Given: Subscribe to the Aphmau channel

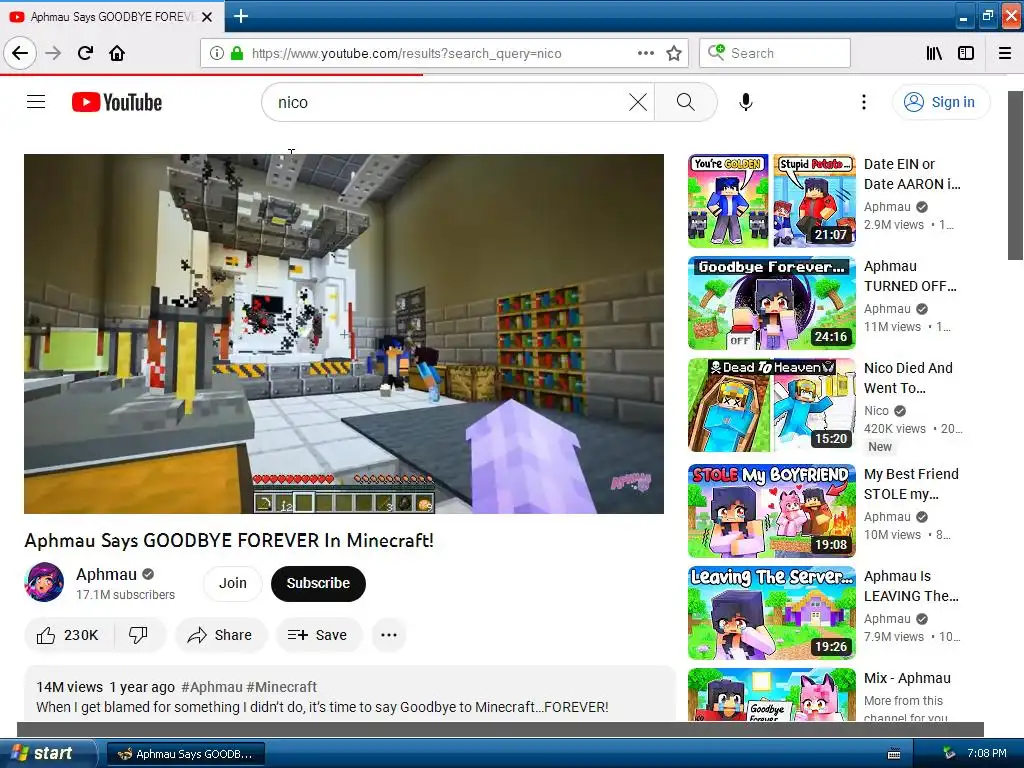Looking at the screenshot, I should pos(318,583).
